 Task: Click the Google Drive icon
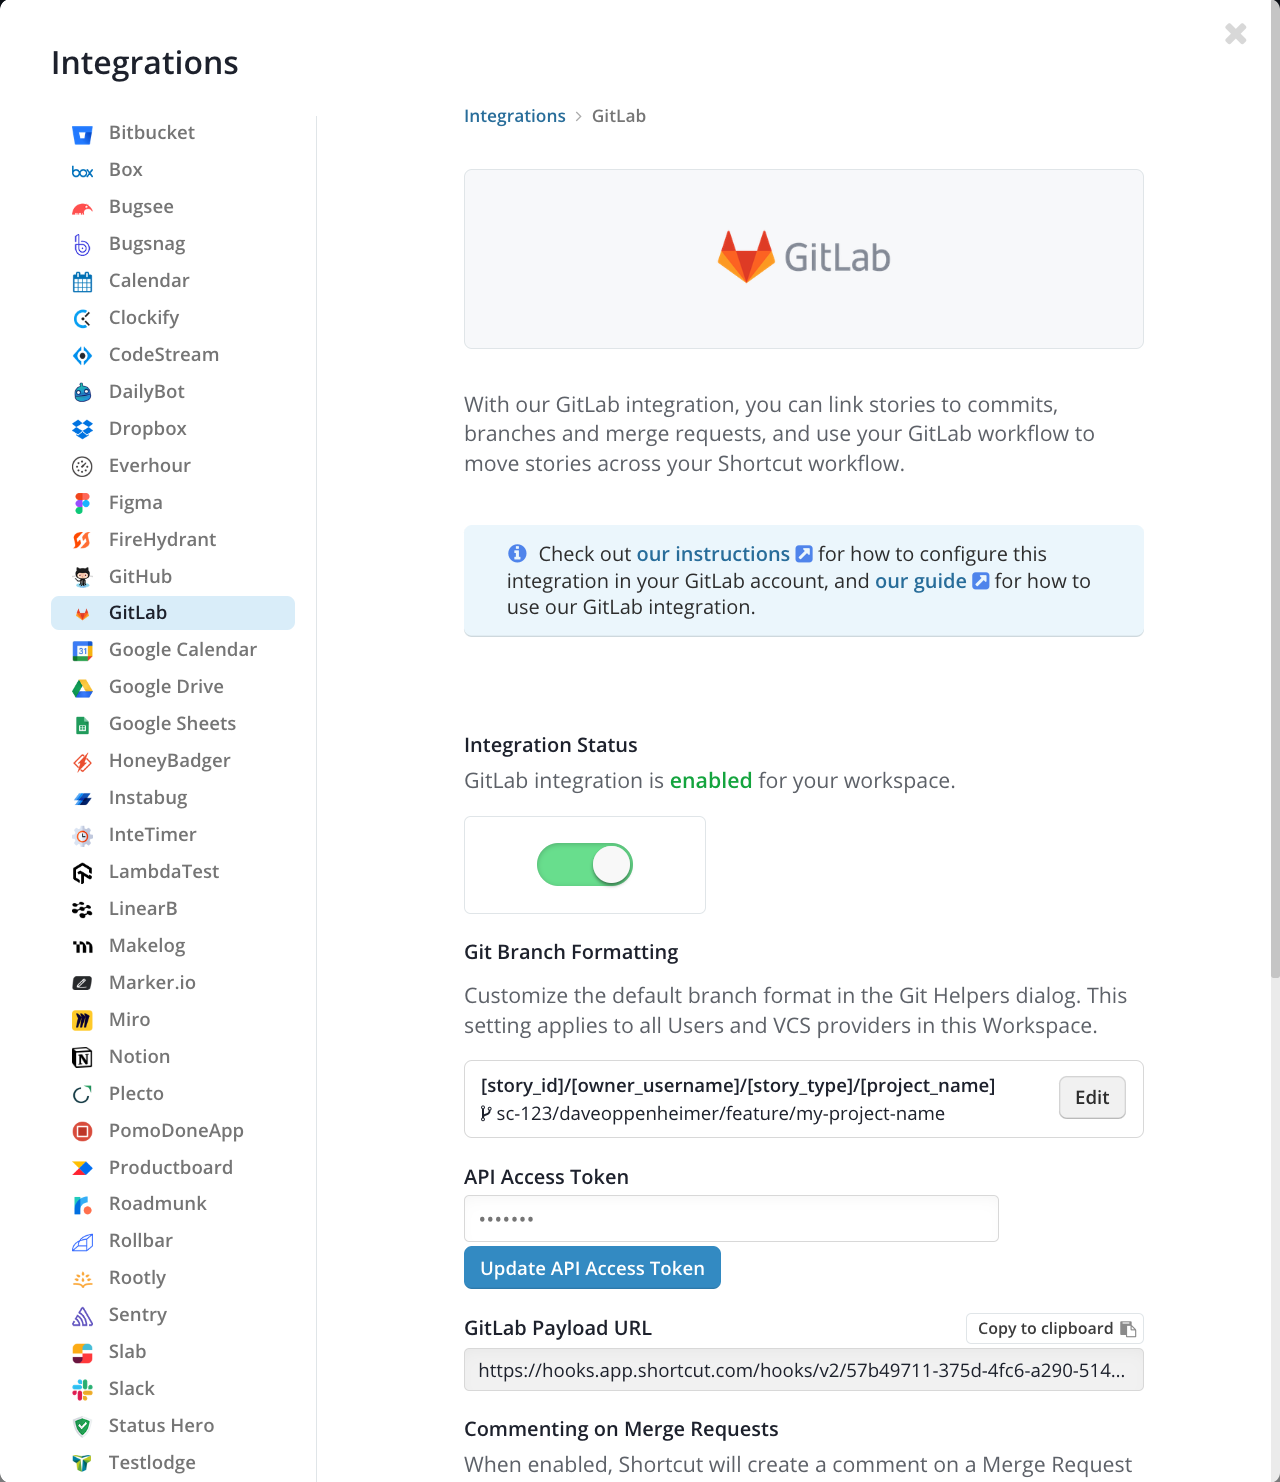(83, 688)
